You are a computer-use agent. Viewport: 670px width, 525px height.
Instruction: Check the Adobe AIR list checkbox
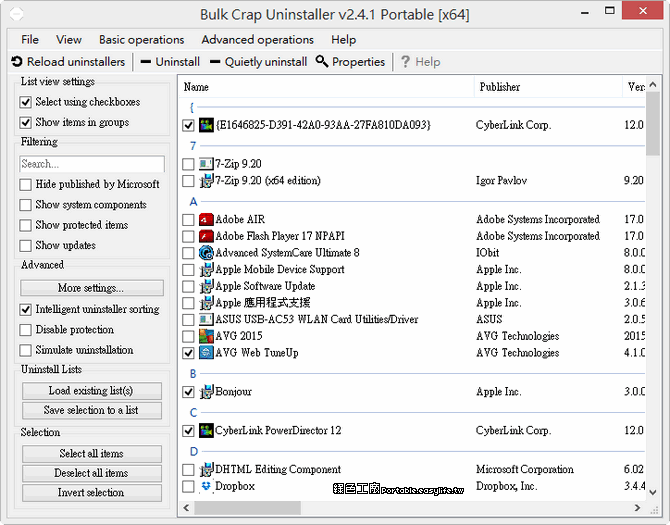[x=188, y=220]
